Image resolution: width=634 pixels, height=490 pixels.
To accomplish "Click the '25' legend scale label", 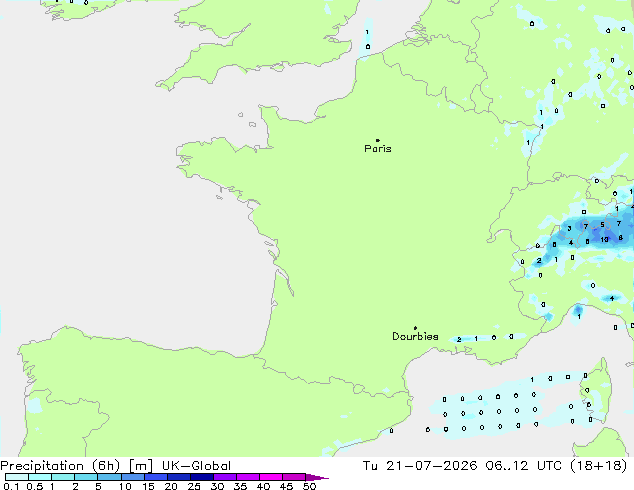I will 194,486.
